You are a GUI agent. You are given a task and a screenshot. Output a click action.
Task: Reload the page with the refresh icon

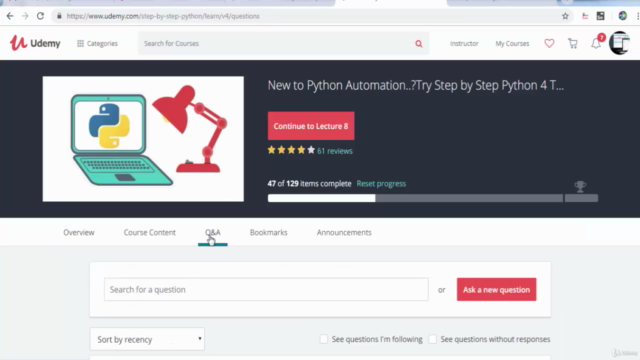[x=40, y=16]
